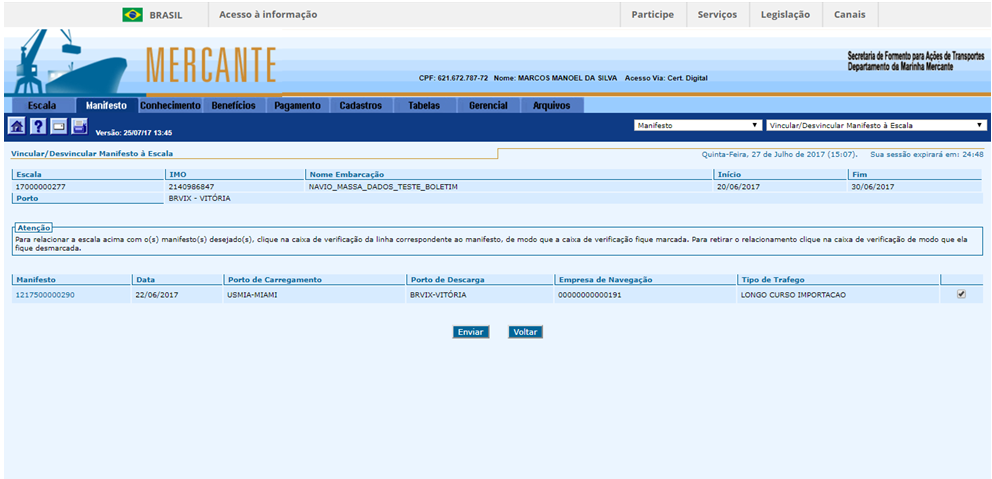Viewport: 992px width, 479px height.
Task: Click Acesso à informação link
Action: coord(268,15)
